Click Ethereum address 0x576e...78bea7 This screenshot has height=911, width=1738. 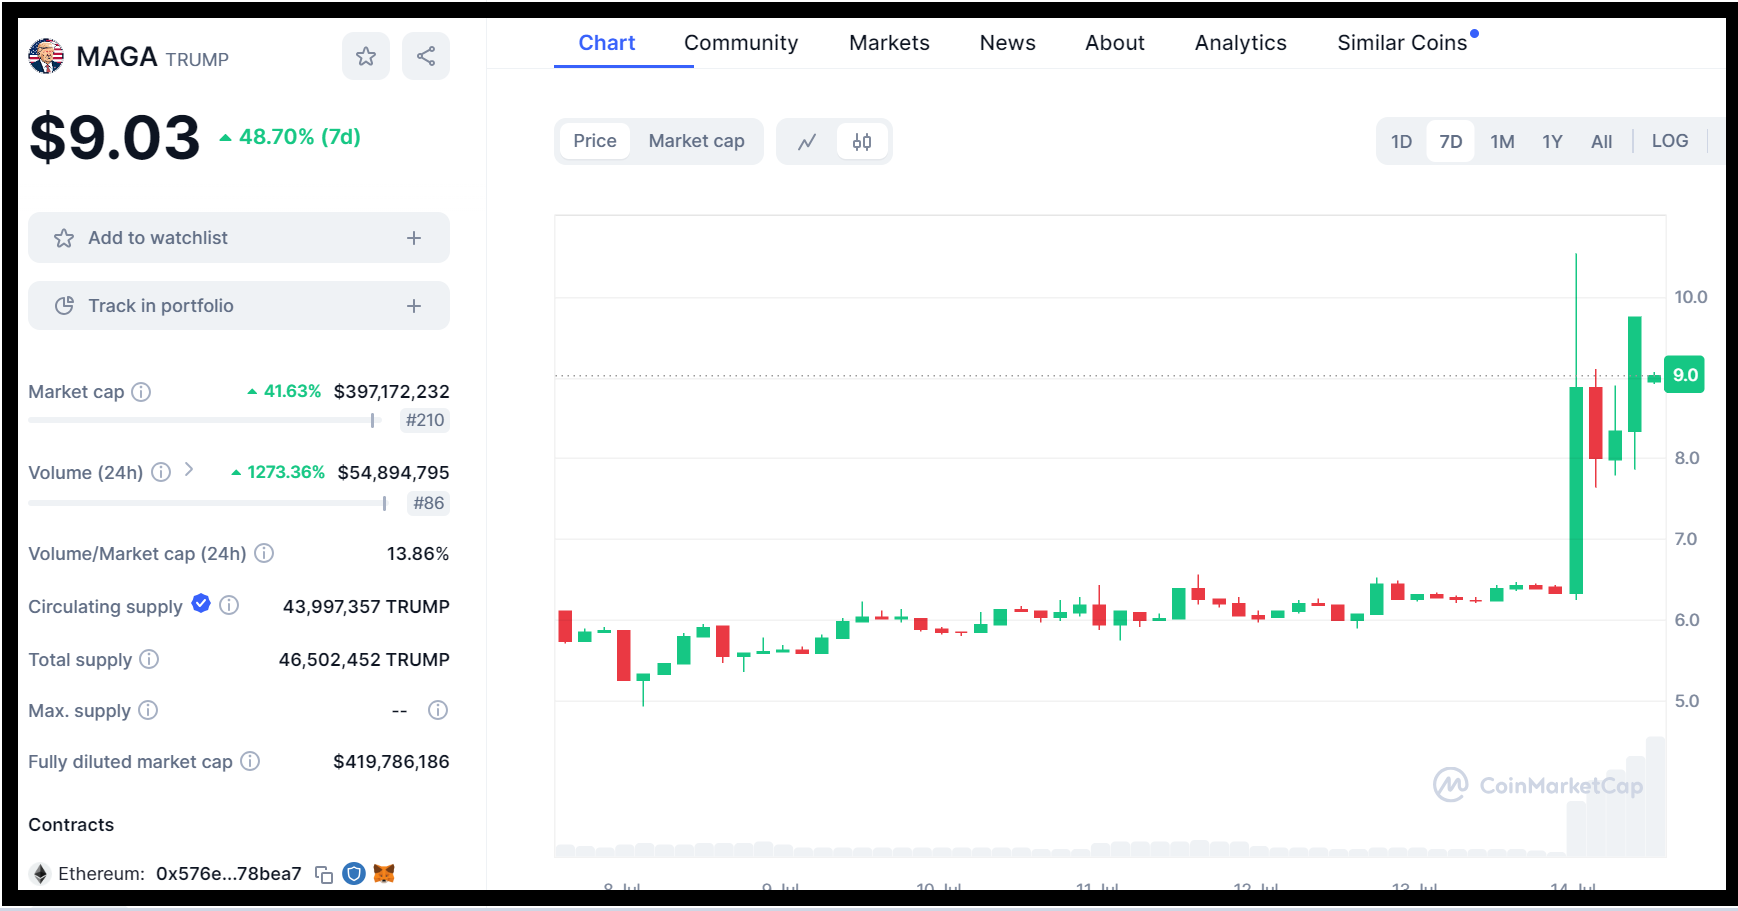pos(228,874)
